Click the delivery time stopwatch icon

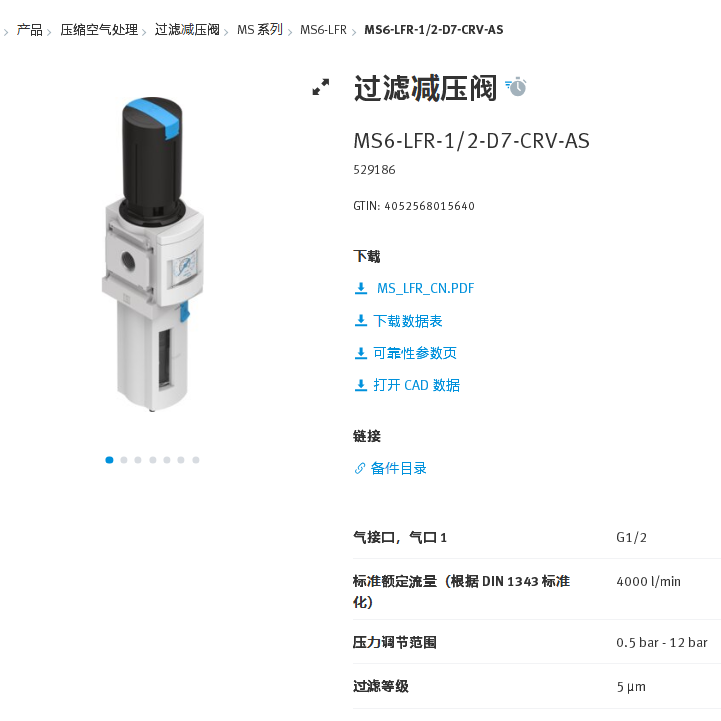(x=516, y=86)
